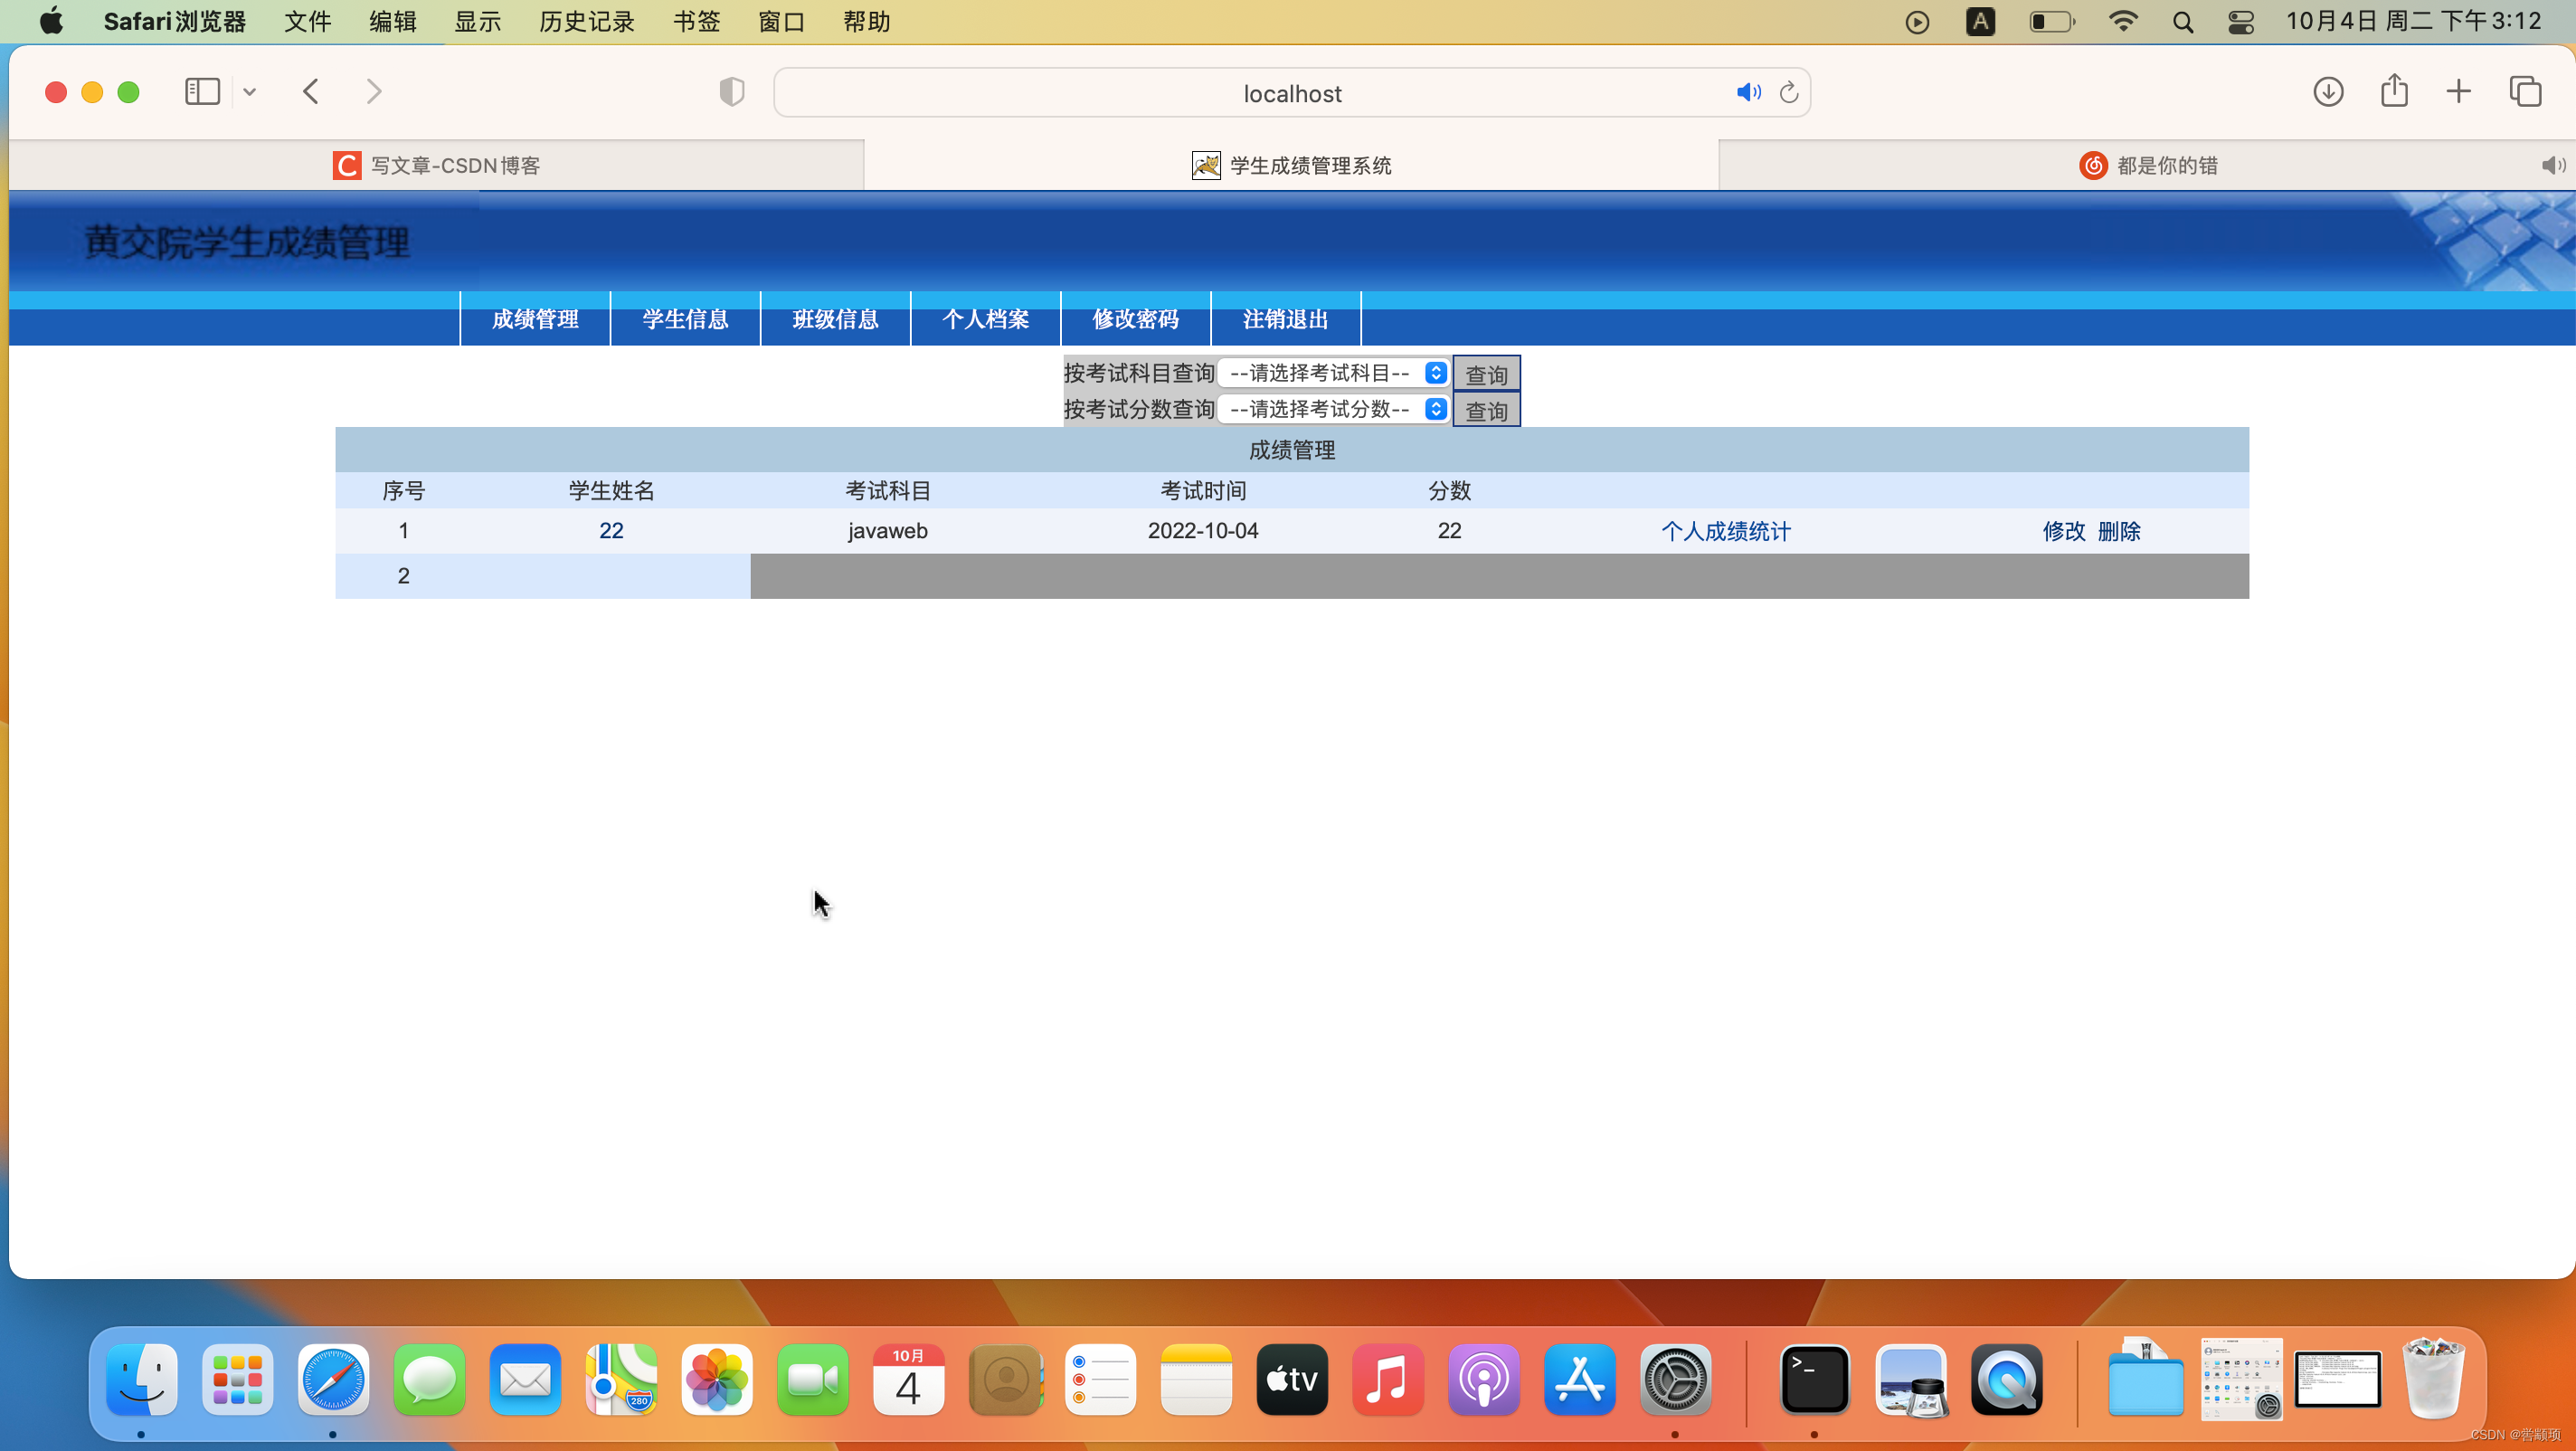Focus the localhost address bar

click(x=1292, y=93)
